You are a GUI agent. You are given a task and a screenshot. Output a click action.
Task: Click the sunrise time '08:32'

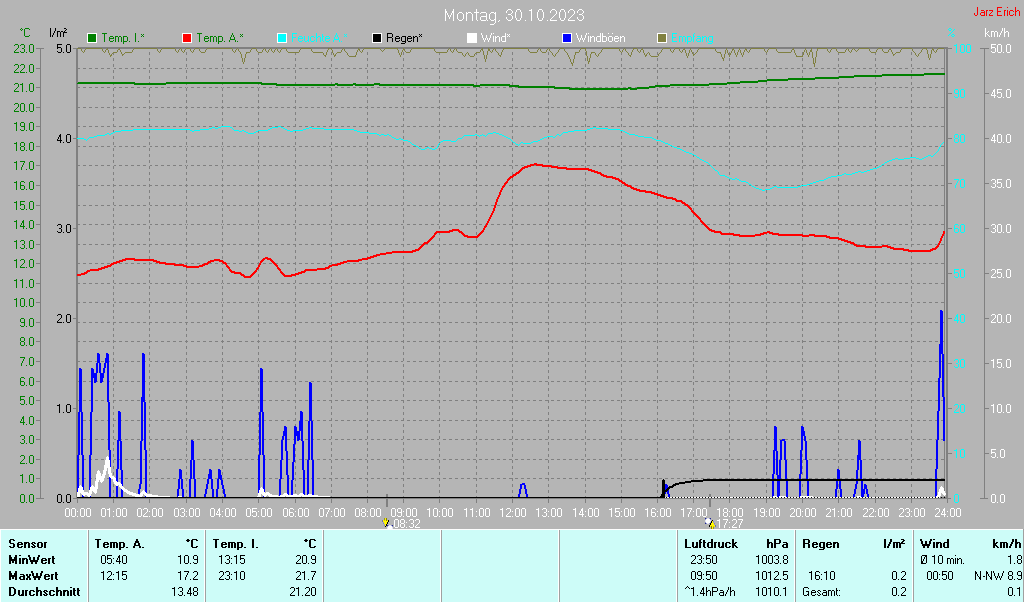(406, 524)
